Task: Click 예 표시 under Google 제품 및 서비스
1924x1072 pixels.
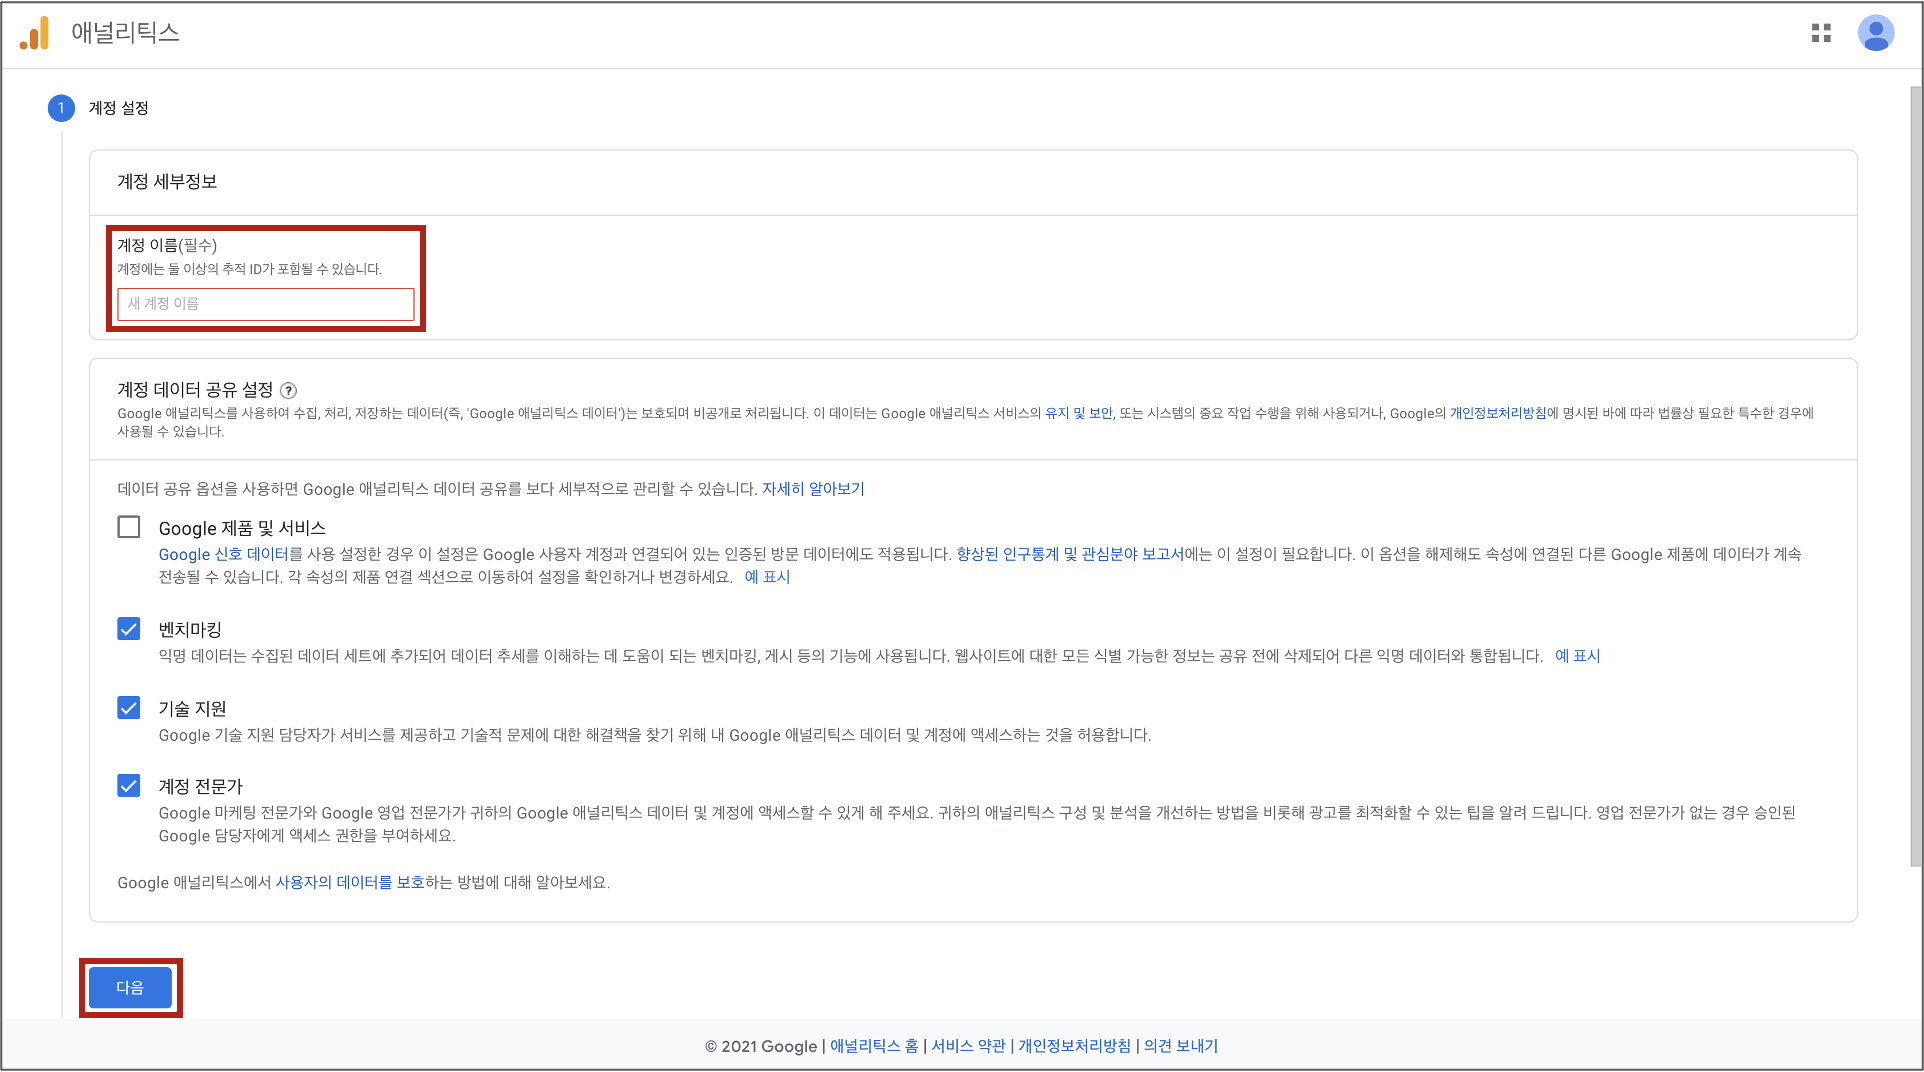Action: [767, 577]
